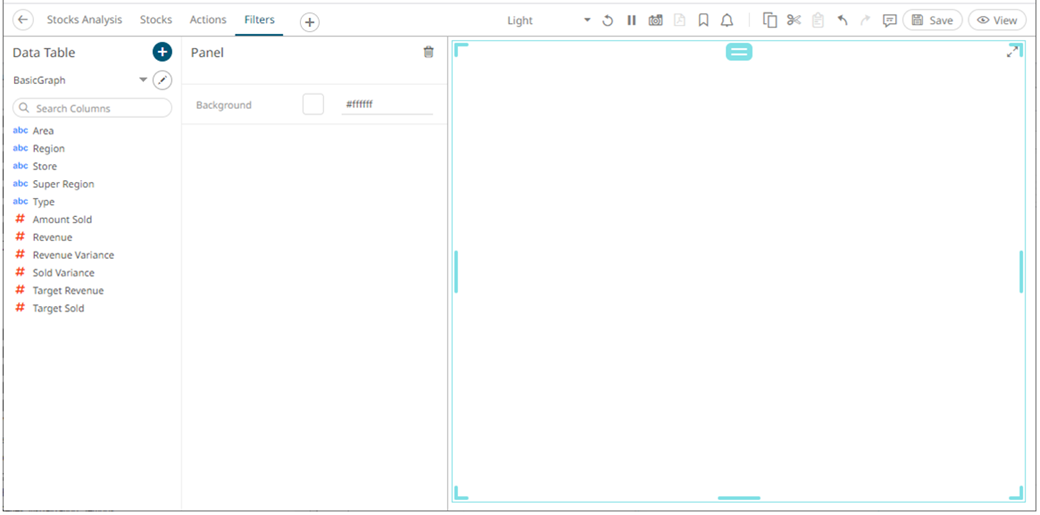
Task: Click the cut scissors icon
Action: click(794, 20)
